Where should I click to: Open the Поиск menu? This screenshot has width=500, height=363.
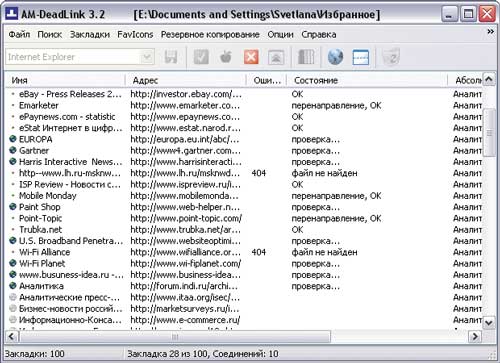pos(50,34)
